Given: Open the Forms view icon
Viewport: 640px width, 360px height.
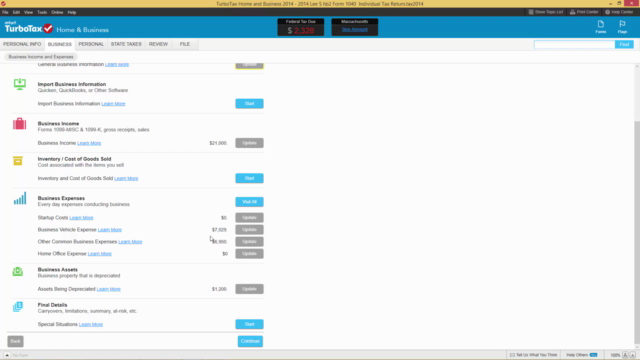Looking at the screenshot, I should click(x=600, y=27).
